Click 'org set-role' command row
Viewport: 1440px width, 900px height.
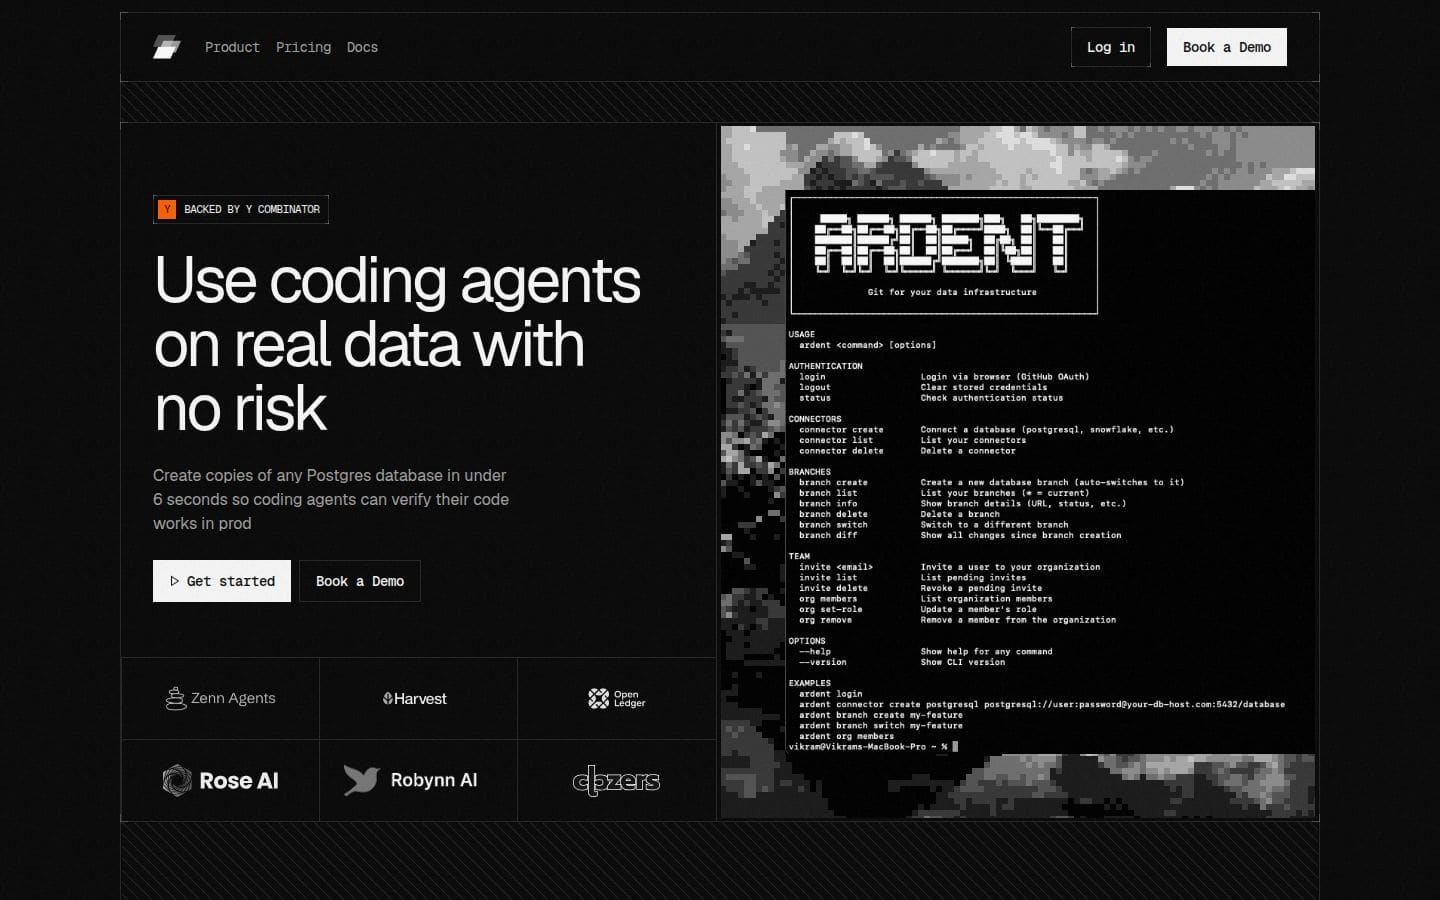pos(917,609)
